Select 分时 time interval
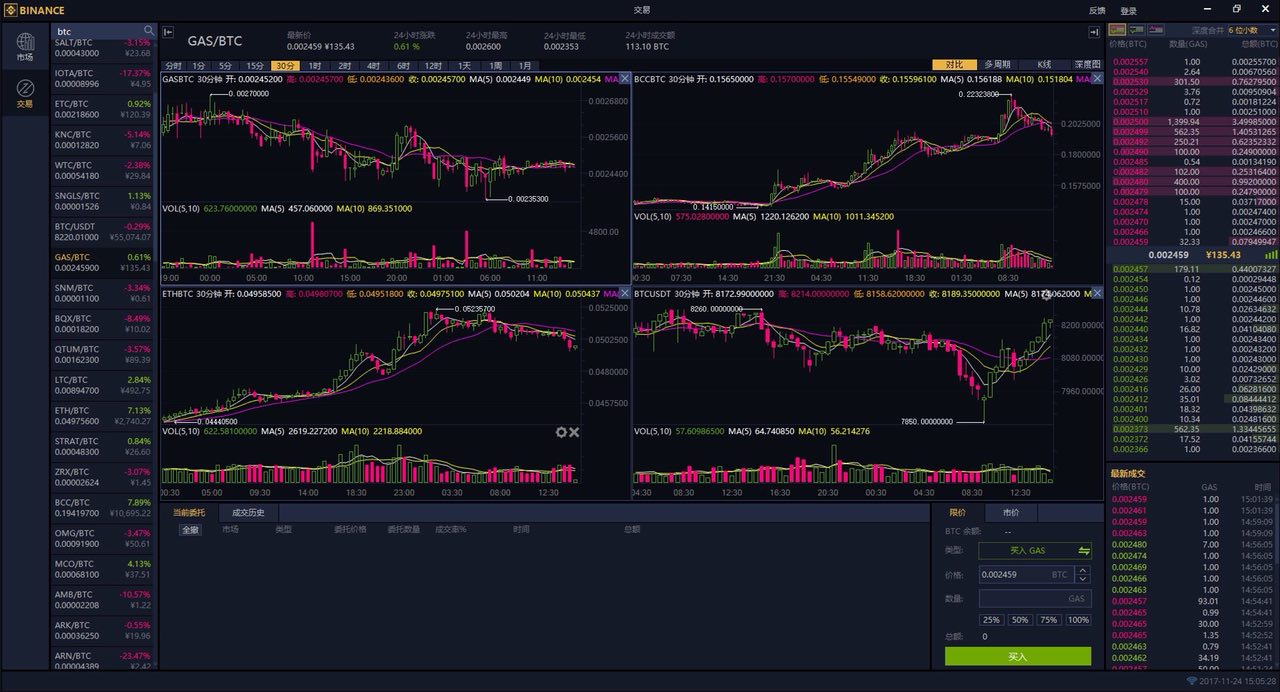The height and width of the screenshot is (692, 1280). click(x=174, y=65)
